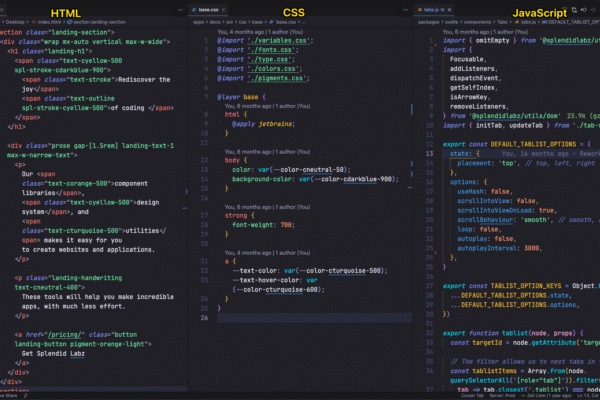Viewport: 600px width, 400px height.
Task: Select line number 26 in the CSS gutter
Action: pyautogui.click(x=204, y=318)
